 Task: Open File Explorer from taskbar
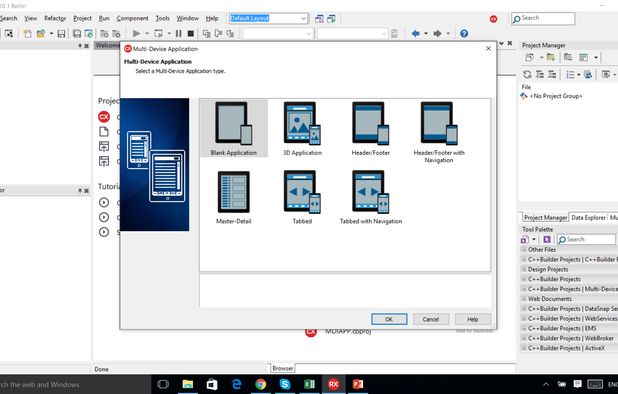pyautogui.click(x=188, y=384)
